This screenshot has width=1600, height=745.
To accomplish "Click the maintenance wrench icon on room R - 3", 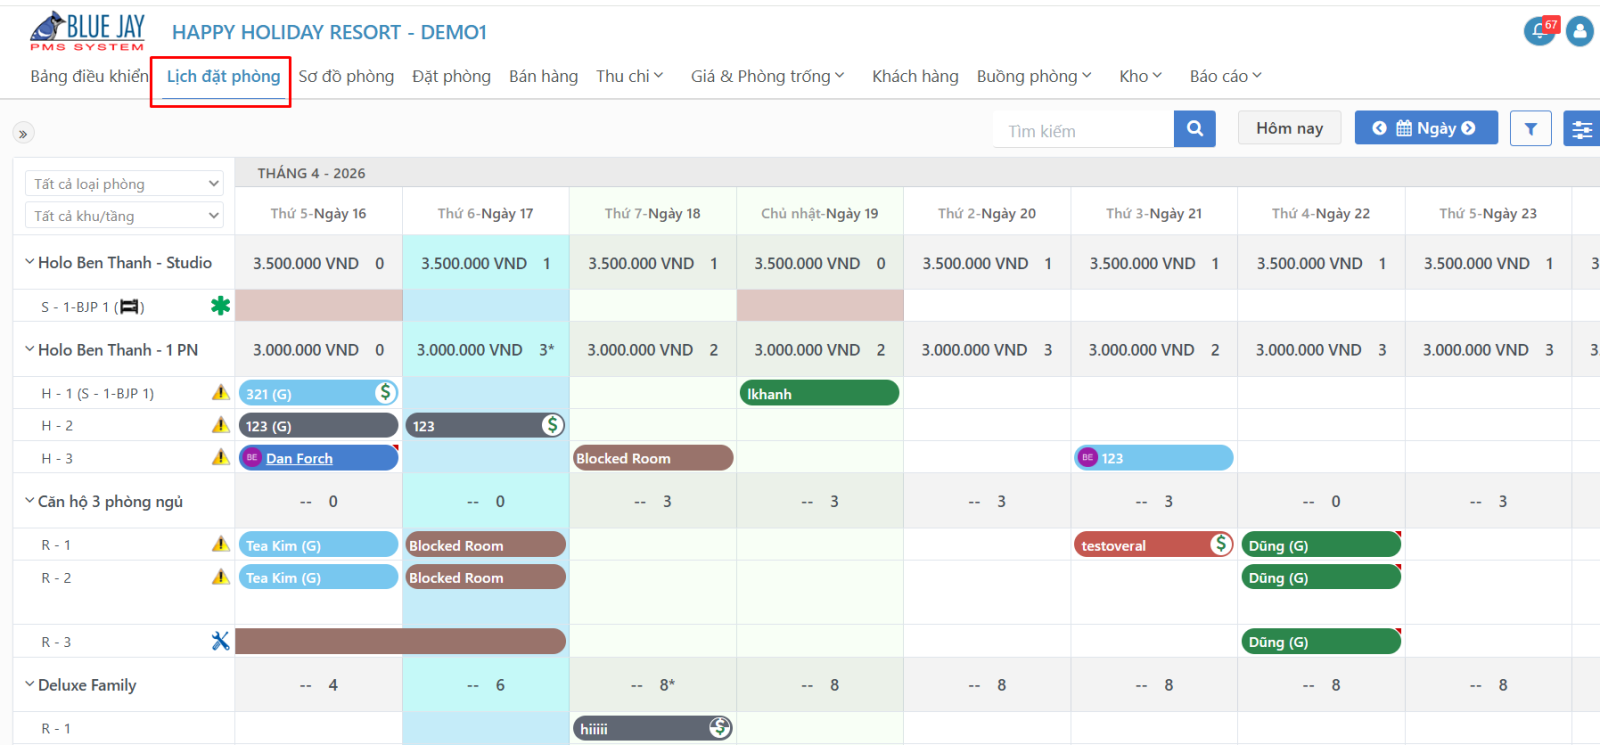I will 221,641.
